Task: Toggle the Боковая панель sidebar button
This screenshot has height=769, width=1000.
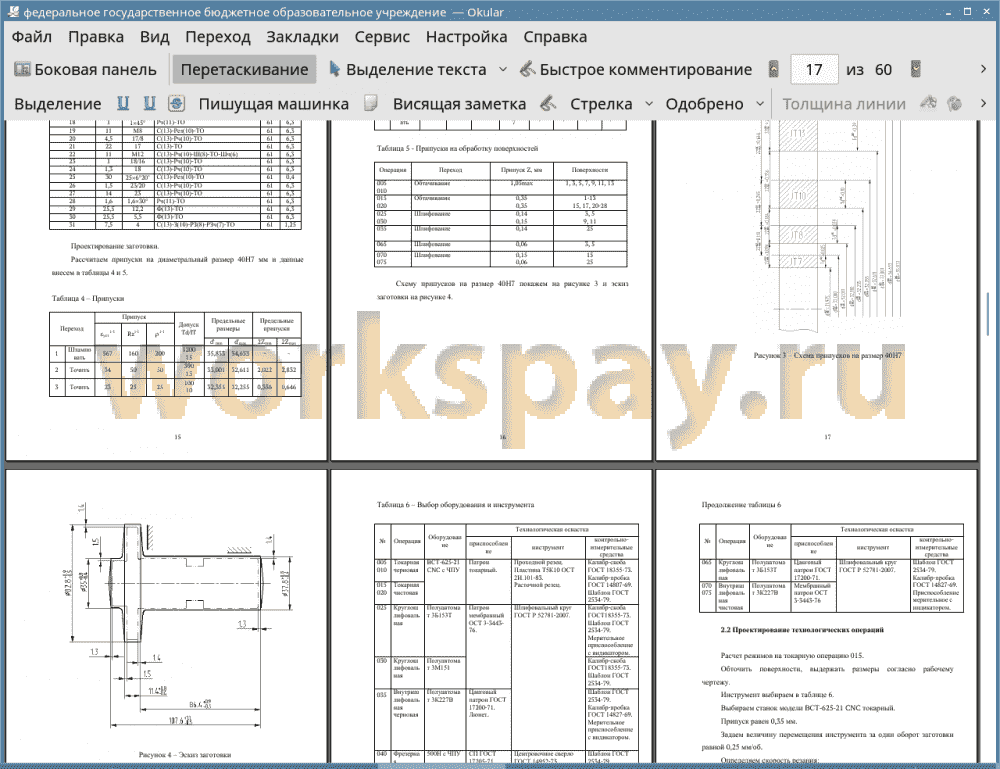Action: tap(85, 70)
